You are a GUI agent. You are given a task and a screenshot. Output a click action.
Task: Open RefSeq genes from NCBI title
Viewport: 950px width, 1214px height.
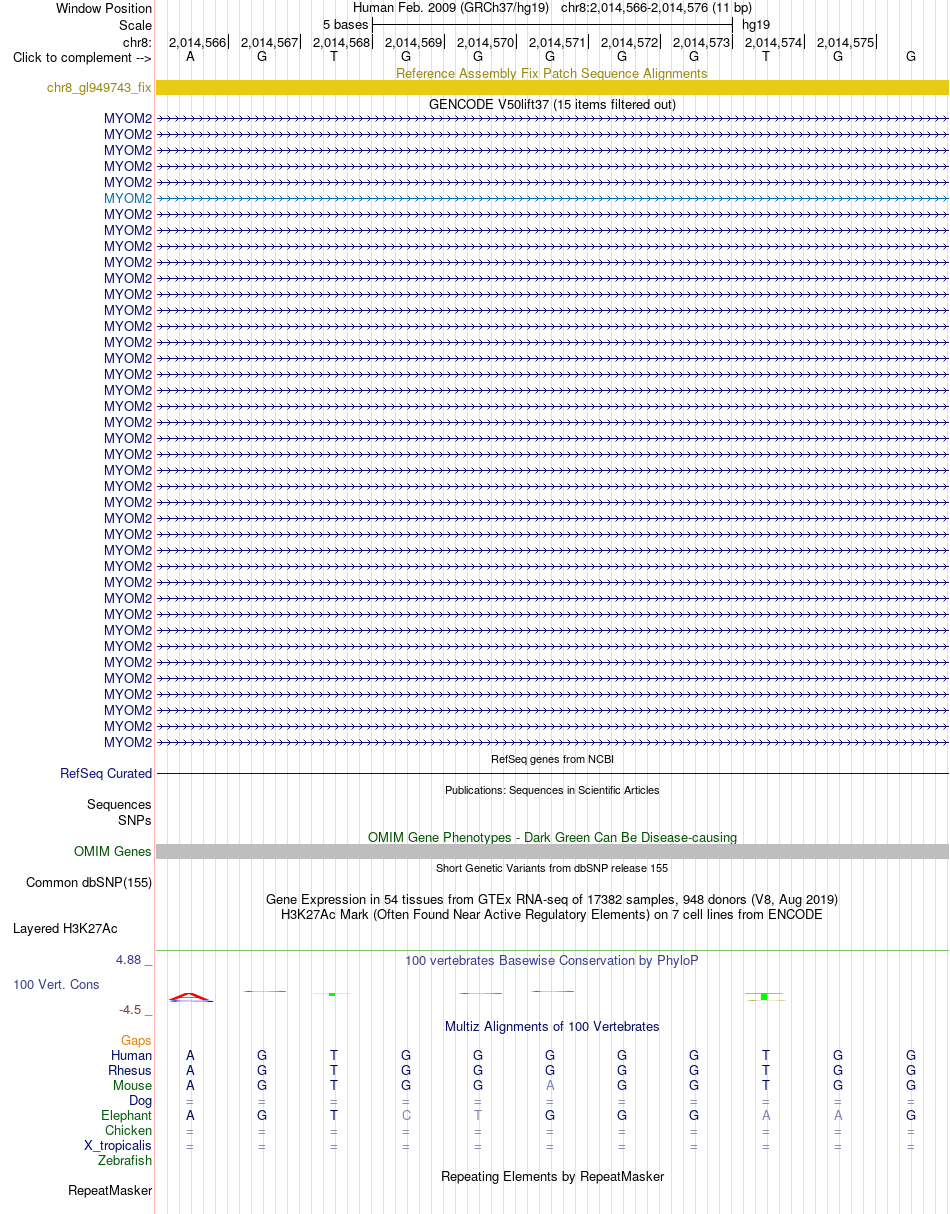(552, 759)
